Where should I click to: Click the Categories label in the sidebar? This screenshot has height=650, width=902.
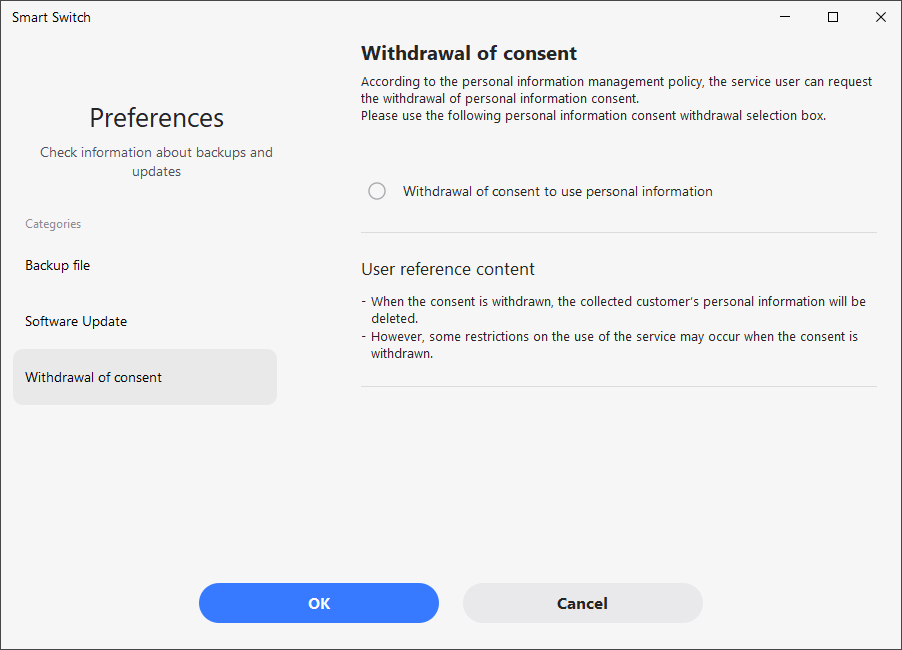pyautogui.click(x=53, y=224)
